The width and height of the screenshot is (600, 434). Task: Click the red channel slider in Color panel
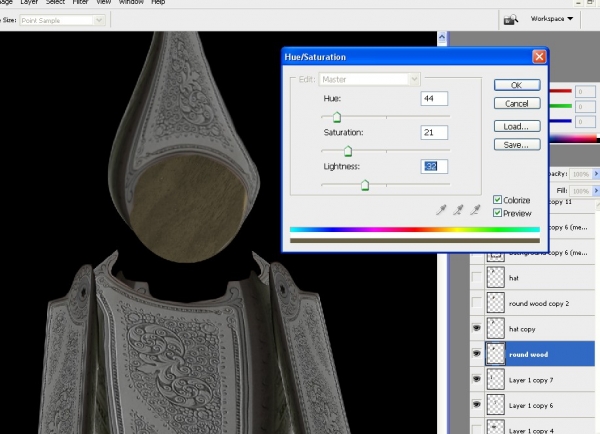pyautogui.click(x=561, y=91)
